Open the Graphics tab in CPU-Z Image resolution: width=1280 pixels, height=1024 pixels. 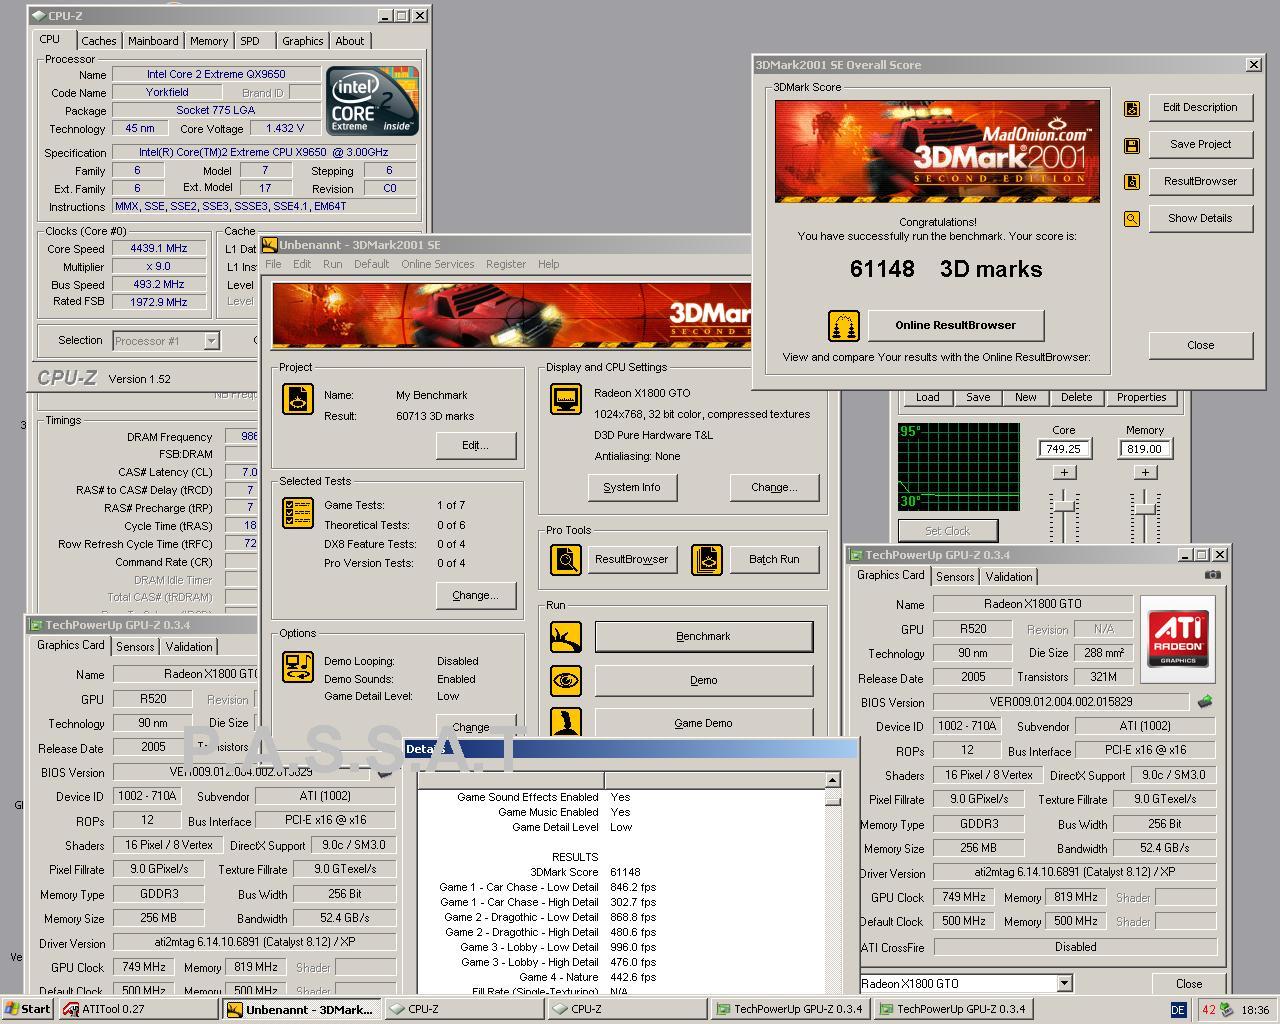(x=302, y=41)
